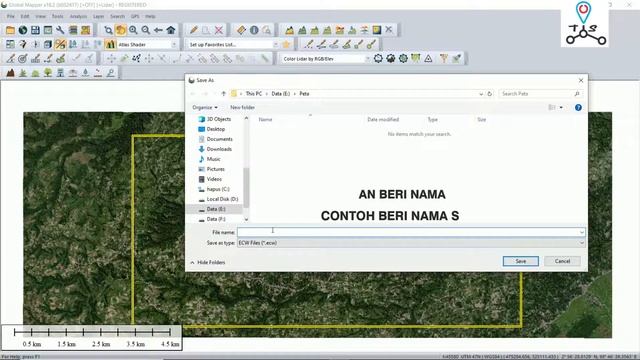
Task: Open the wrench configuration tool
Action: pyautogui.click(x=60, y=30)
